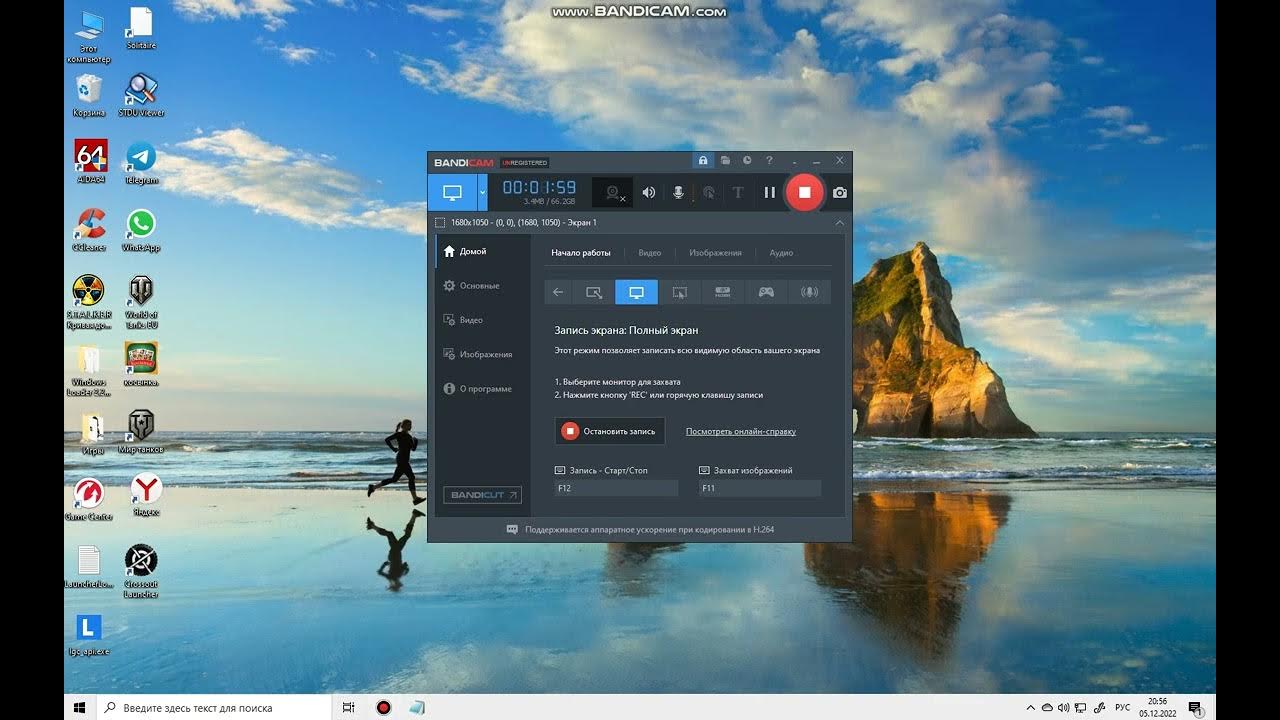Viewport: 1280px width, 720px height.
Task: Open the Яндекс browser desktop icon
Action: 146,495
